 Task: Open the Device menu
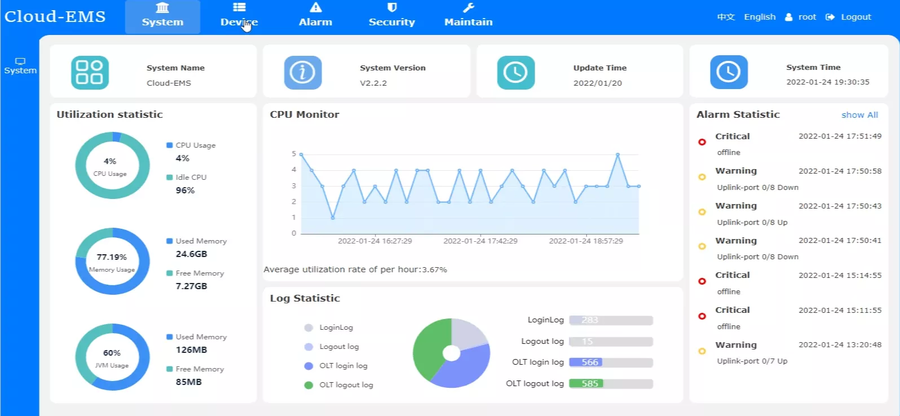tap(239, 16)
